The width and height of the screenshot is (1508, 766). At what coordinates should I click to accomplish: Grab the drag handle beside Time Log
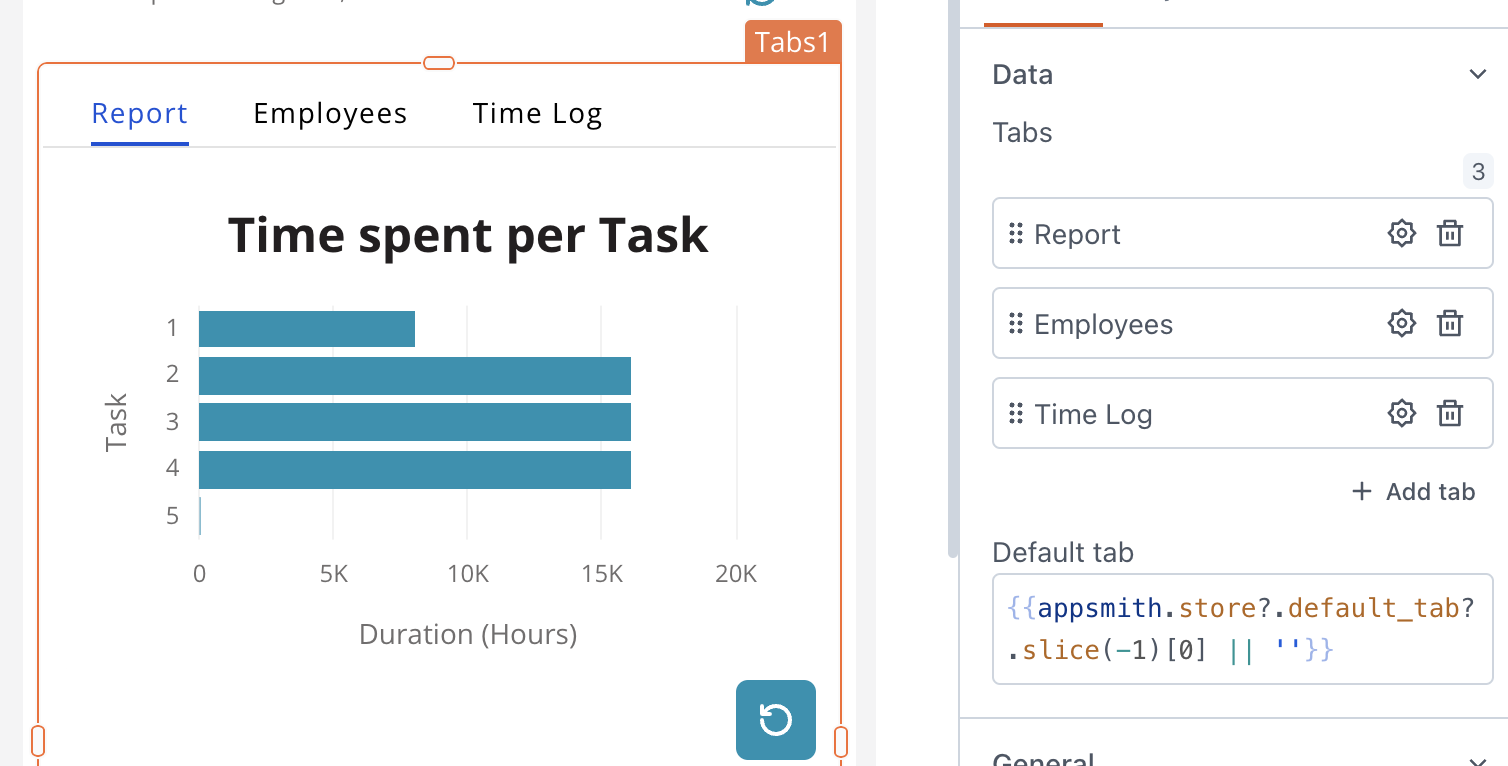(x=1016, y=414)
